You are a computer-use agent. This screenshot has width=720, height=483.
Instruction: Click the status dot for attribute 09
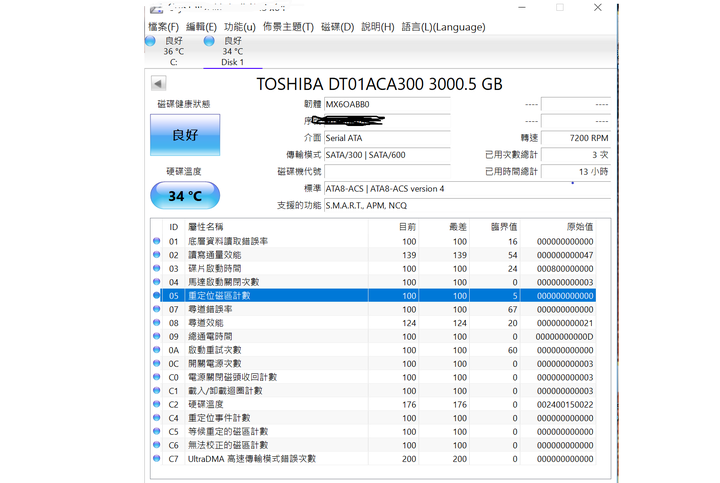[x=157, y=336]
